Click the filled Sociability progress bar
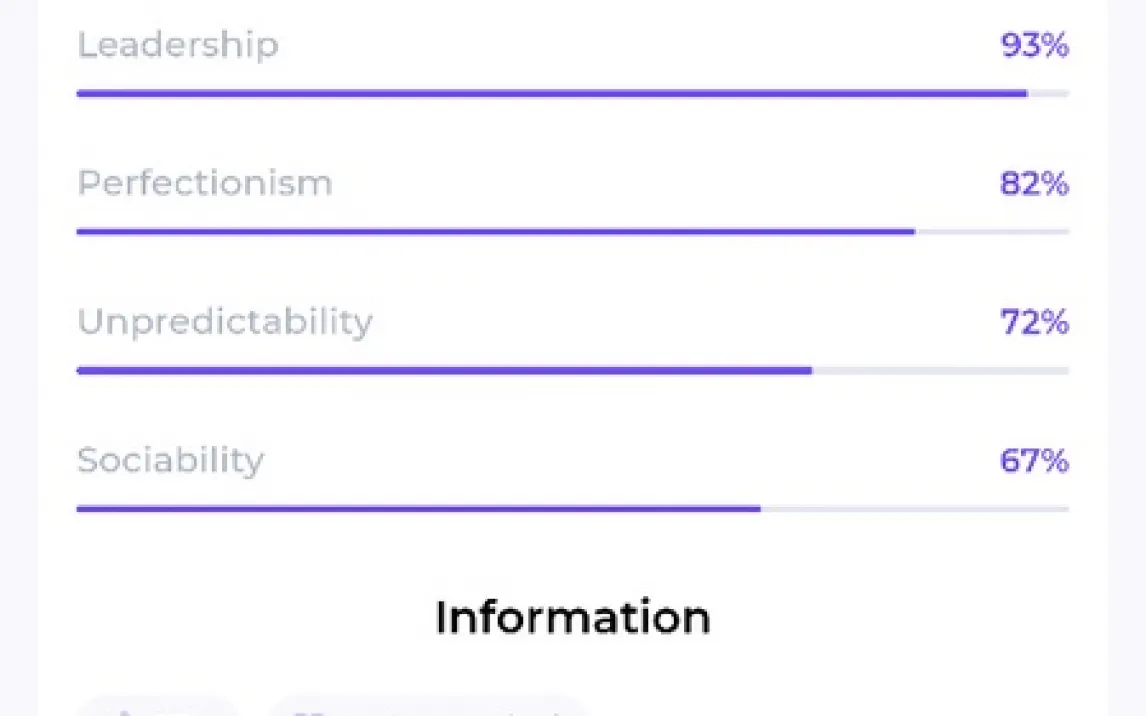The image size is (1146, 716). pos(418,508)
